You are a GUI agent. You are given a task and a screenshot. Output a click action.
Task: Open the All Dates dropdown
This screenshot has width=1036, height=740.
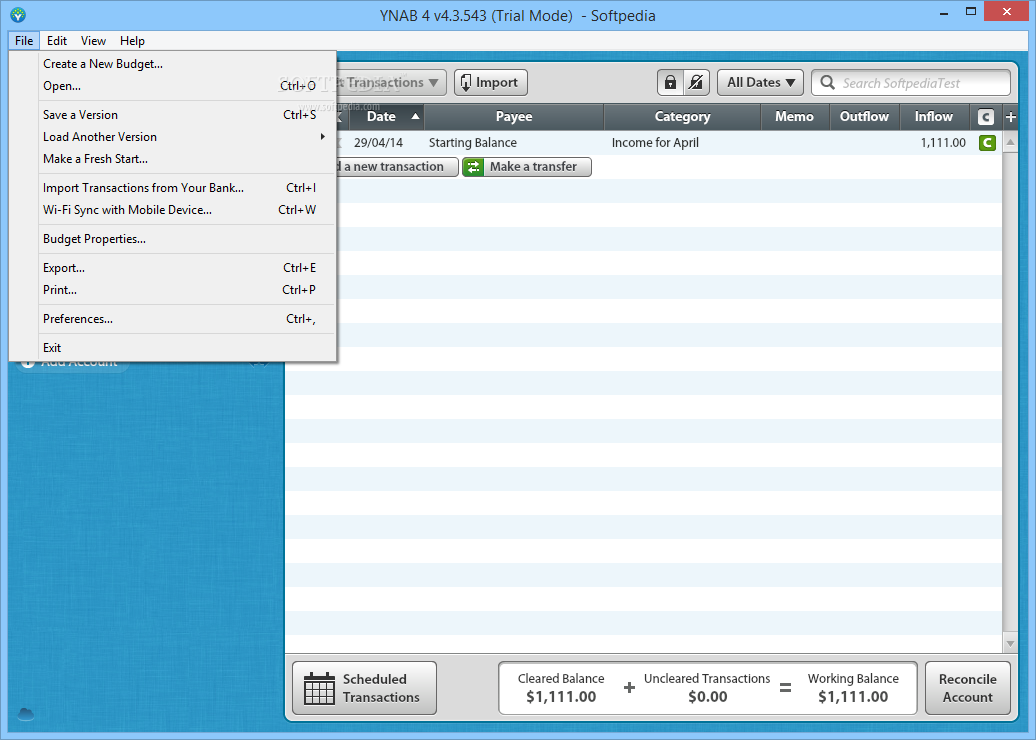point(760,83)
